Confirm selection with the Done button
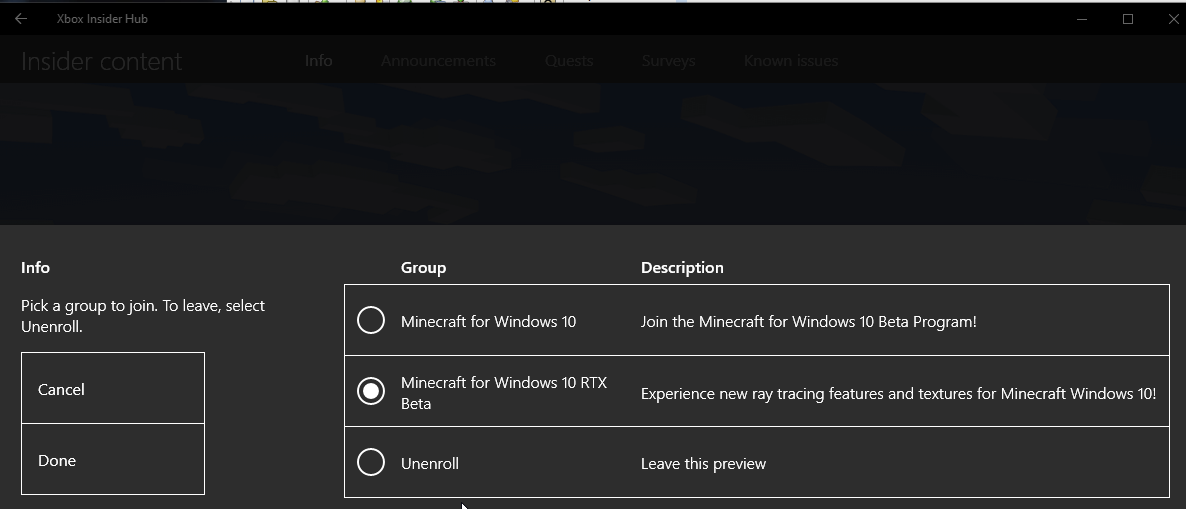 [x=113, y=460]
